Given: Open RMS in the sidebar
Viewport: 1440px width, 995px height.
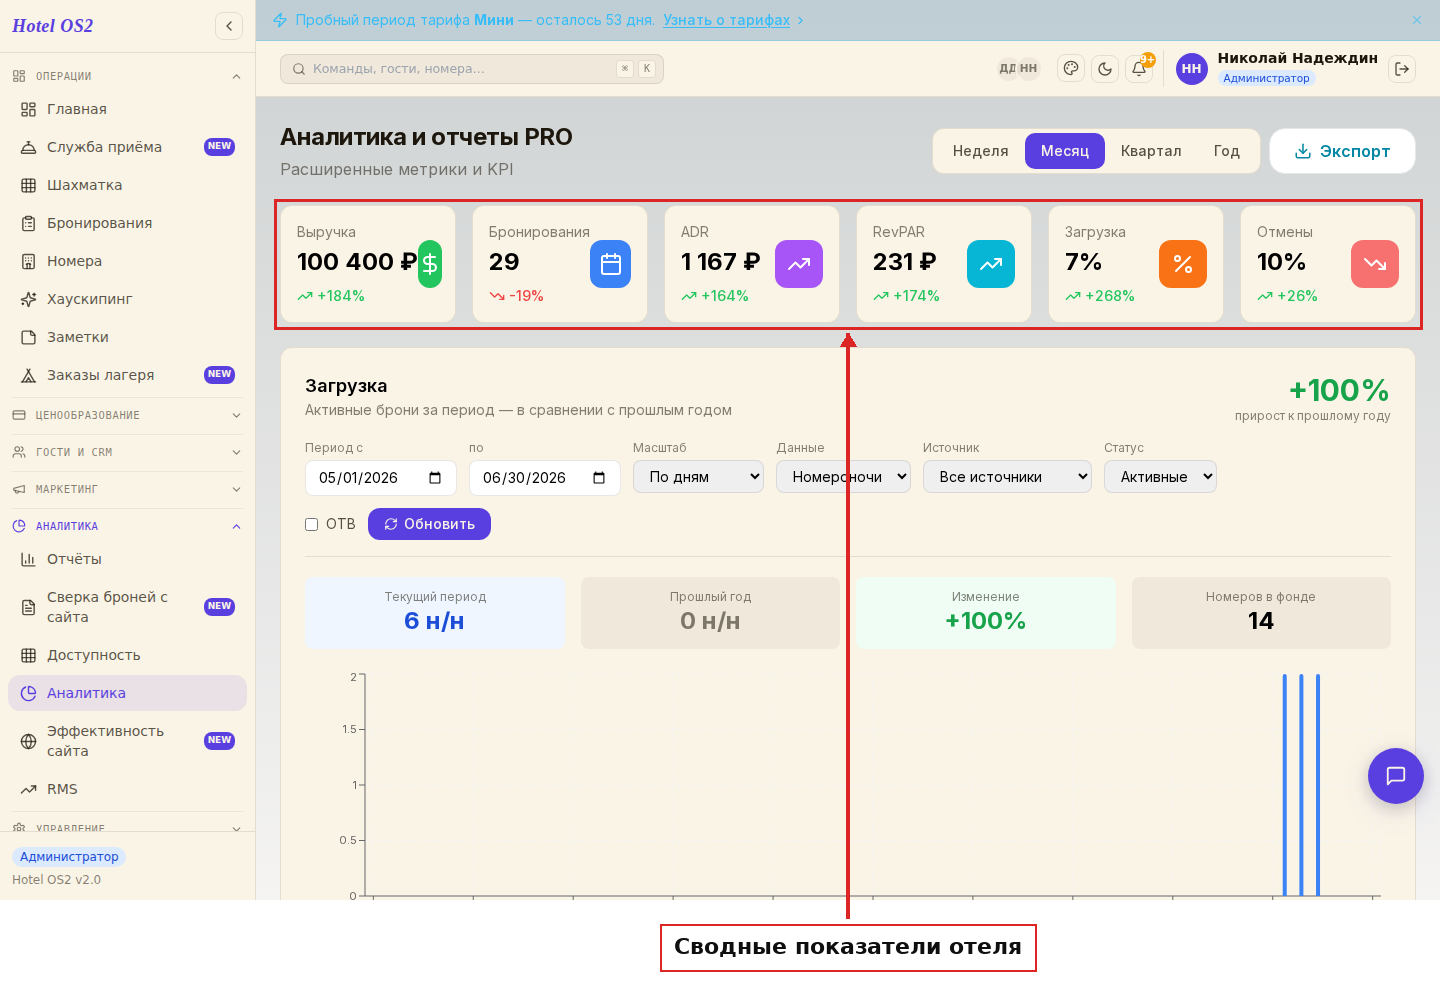Looking at the screenshot, I should pyautogui.click(x=127, y=789).
